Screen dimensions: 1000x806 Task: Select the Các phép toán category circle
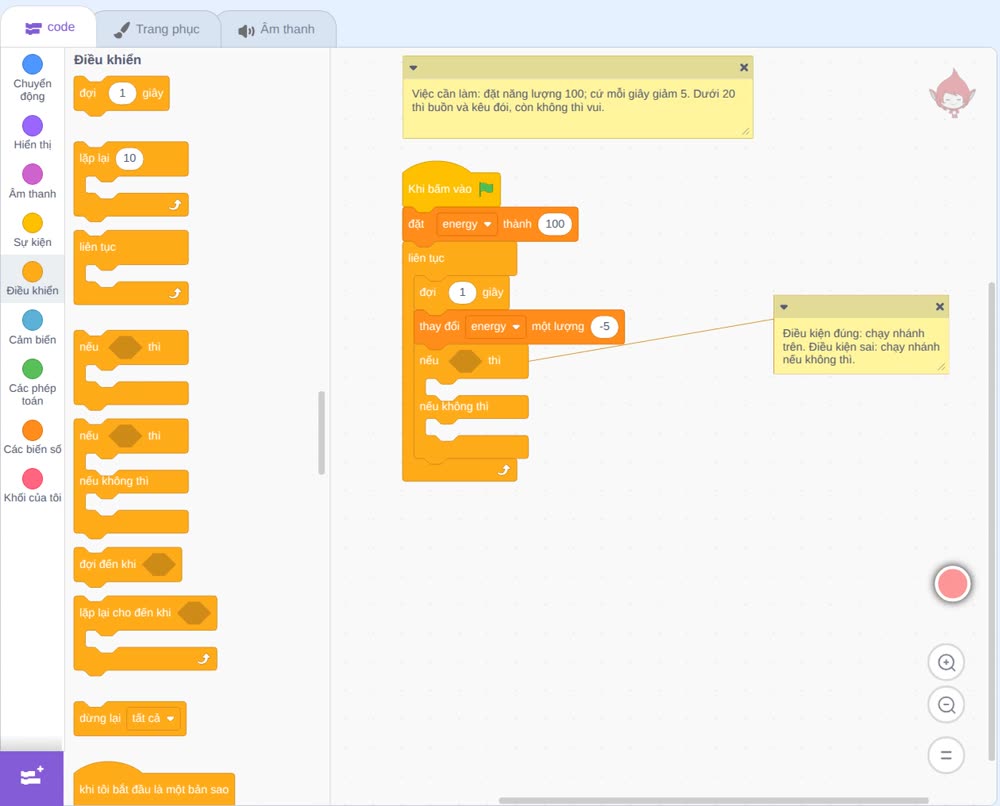point(33,369)
